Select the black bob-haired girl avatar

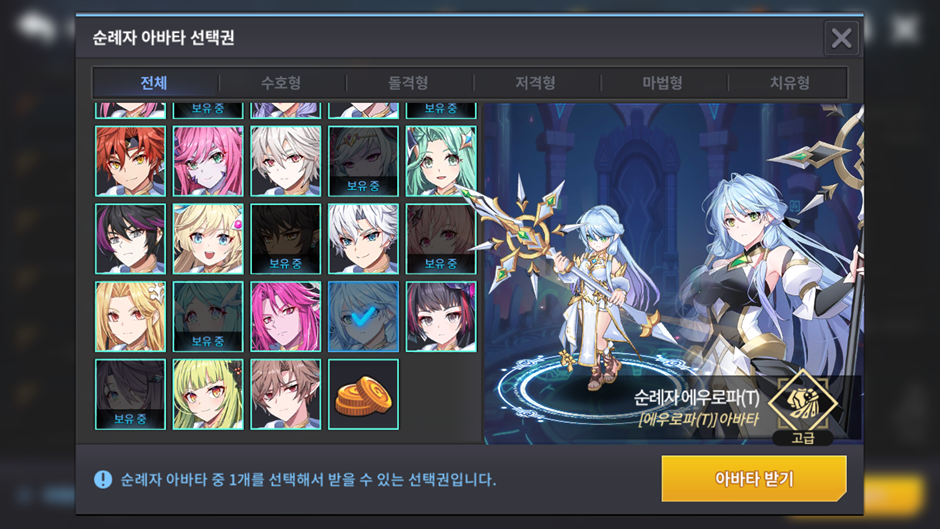click(441, 317)
